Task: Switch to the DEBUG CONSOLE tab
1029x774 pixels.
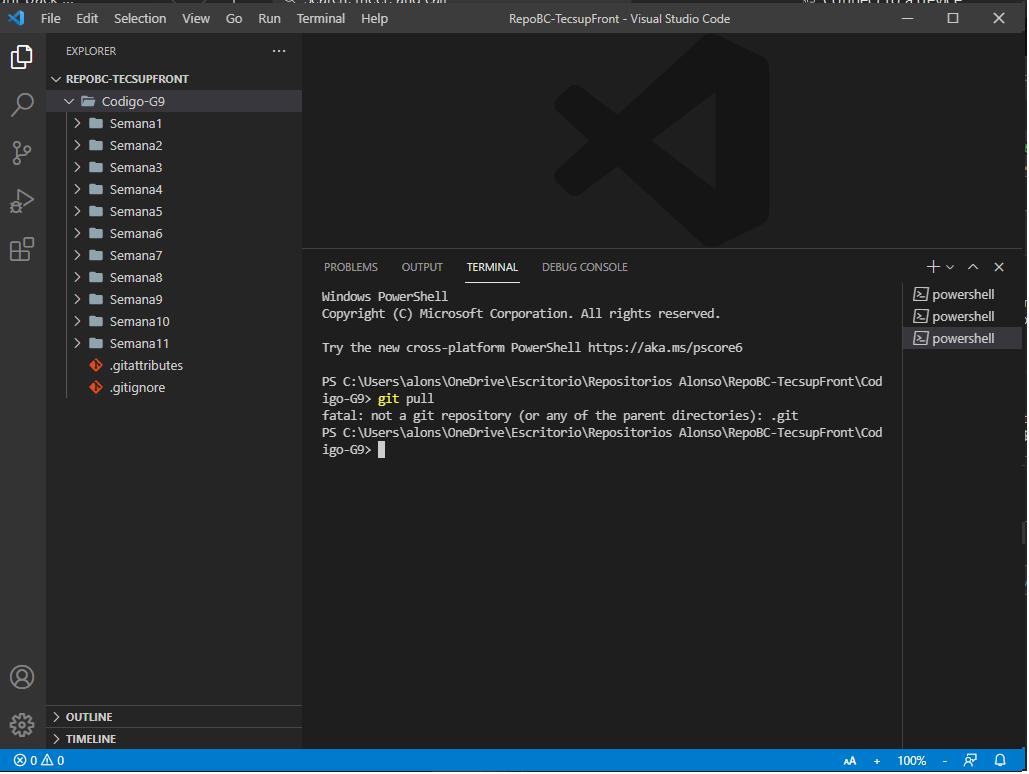Action: (584, 267)
